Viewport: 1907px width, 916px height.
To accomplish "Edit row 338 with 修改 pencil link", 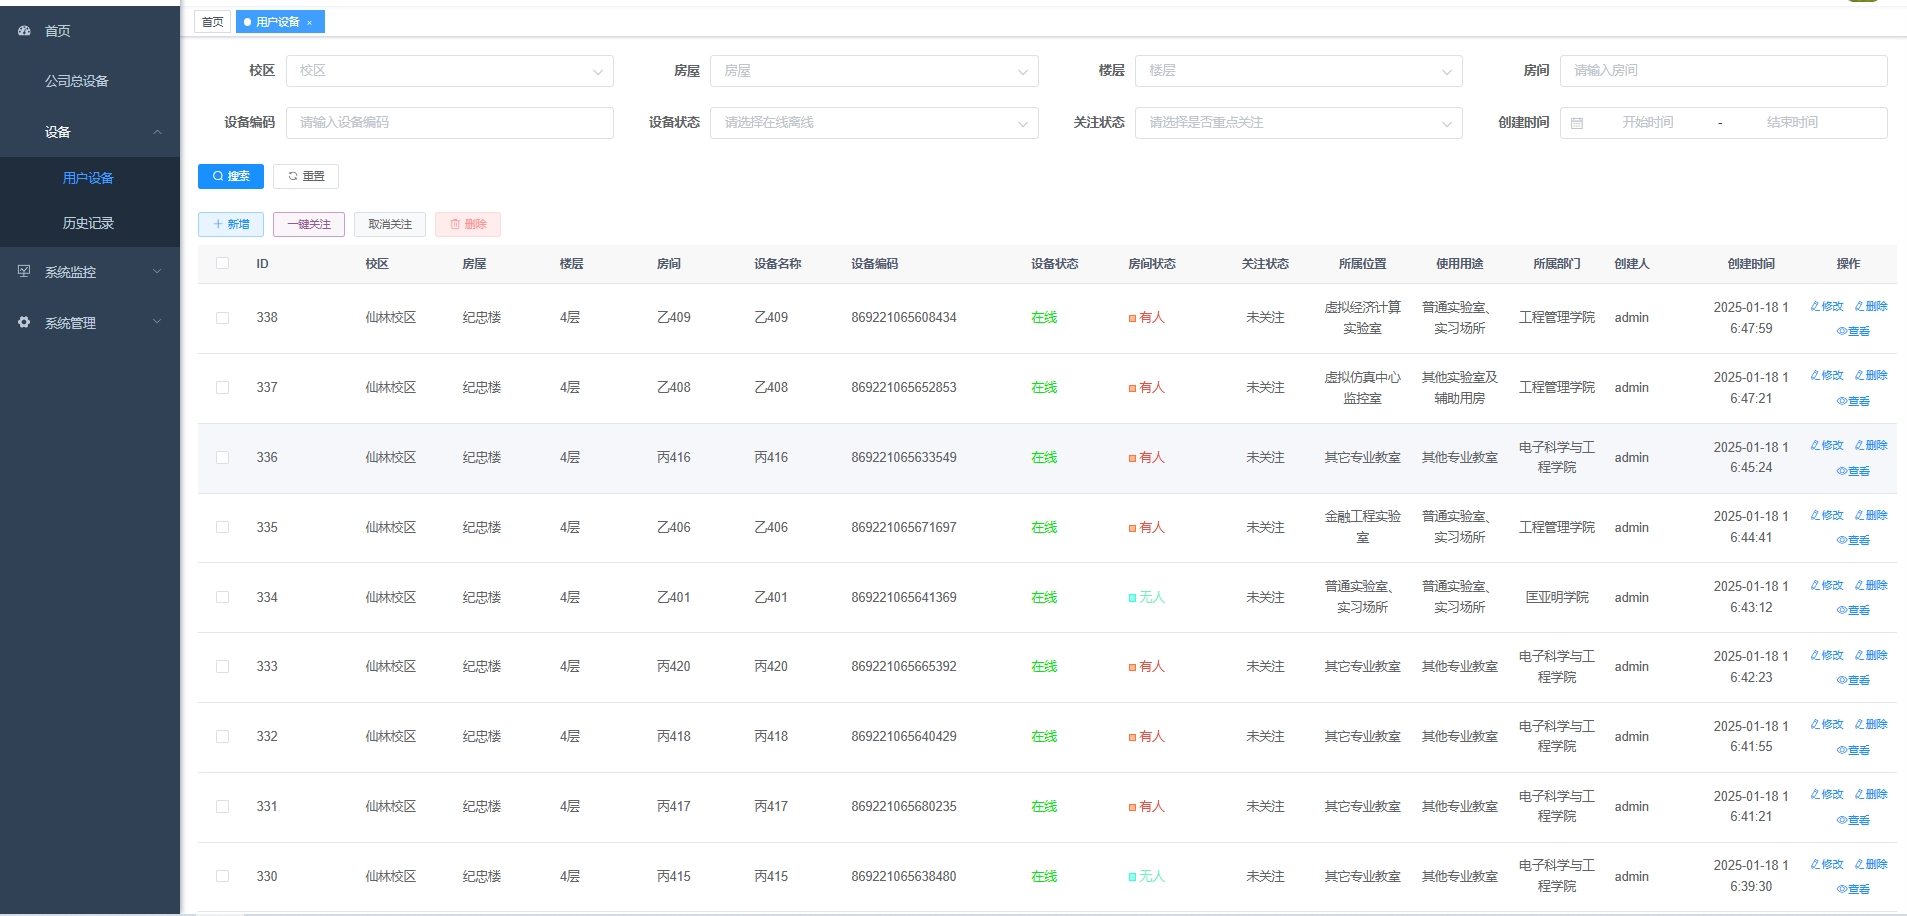I will (1827, 306).
